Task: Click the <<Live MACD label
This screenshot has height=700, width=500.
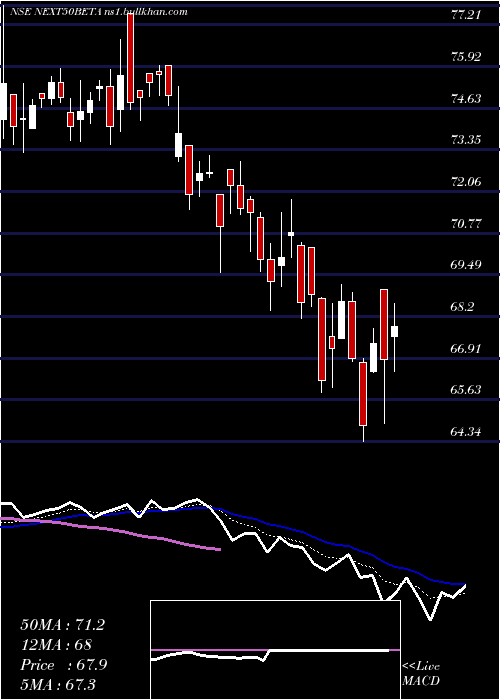Action: pos(421,673)
